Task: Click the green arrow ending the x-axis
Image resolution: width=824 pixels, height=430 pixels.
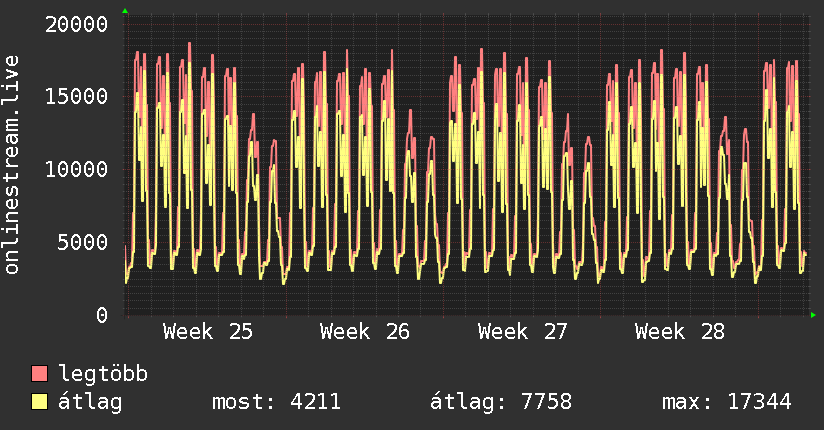Action: [813, 315]
